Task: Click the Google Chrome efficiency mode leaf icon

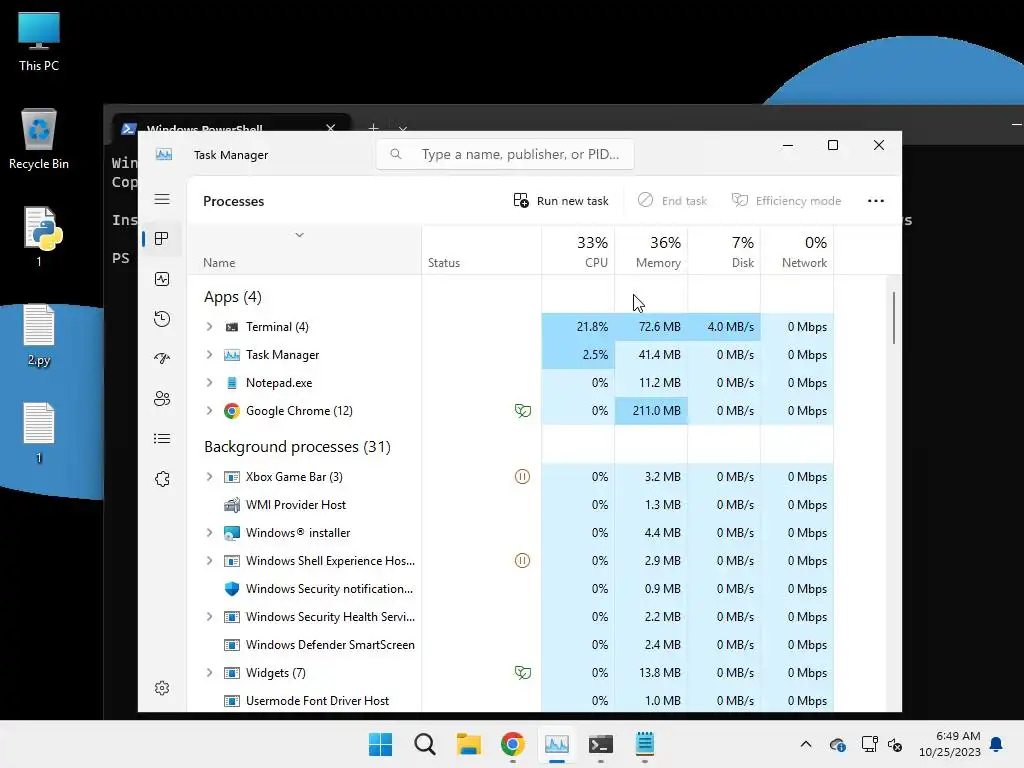Action: [x=522, y=411]
